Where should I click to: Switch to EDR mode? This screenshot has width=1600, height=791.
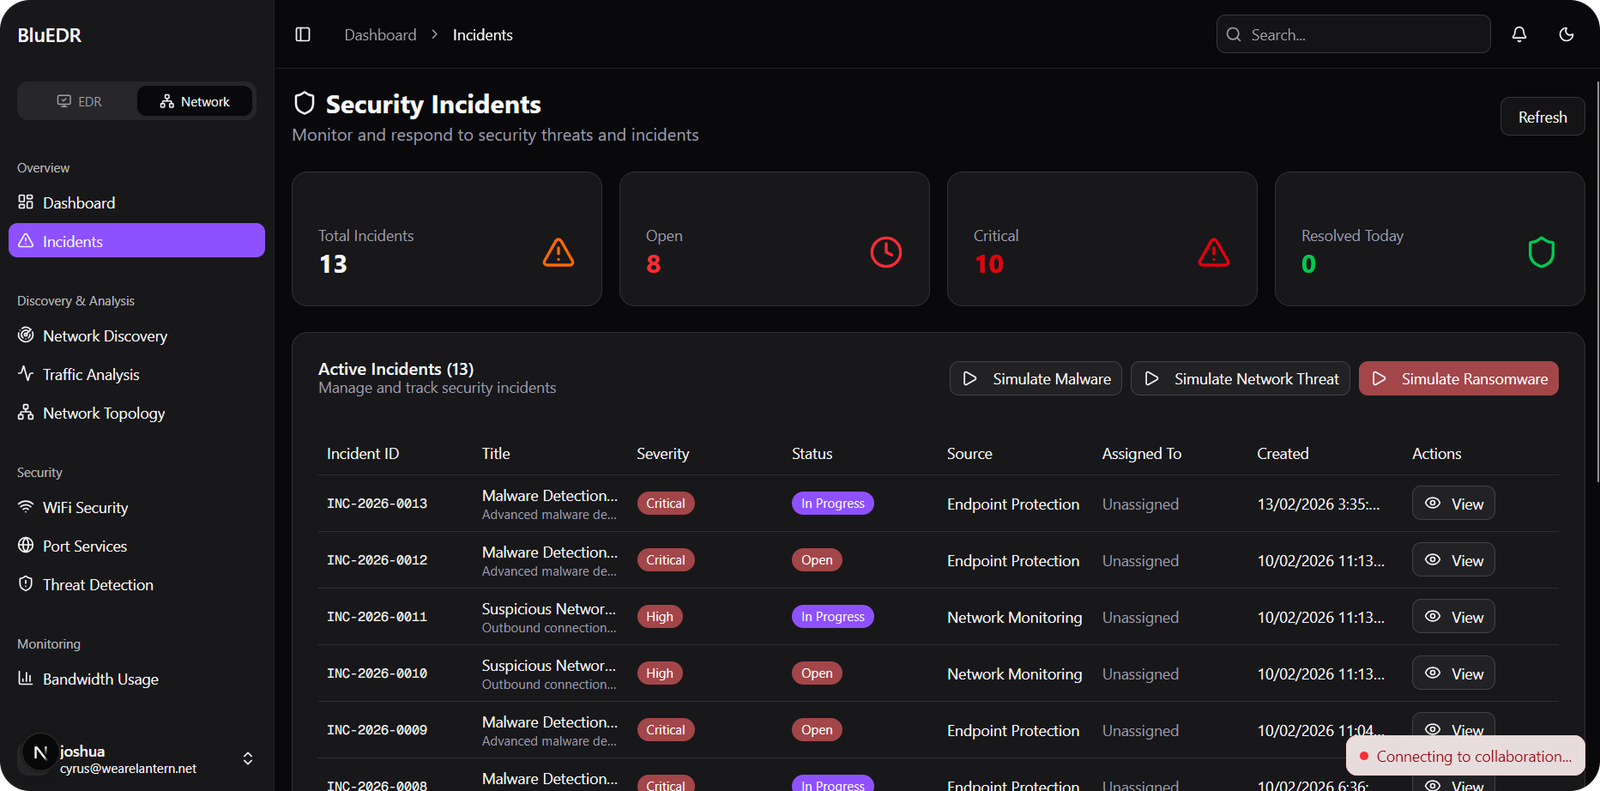[x=79, y=102]
